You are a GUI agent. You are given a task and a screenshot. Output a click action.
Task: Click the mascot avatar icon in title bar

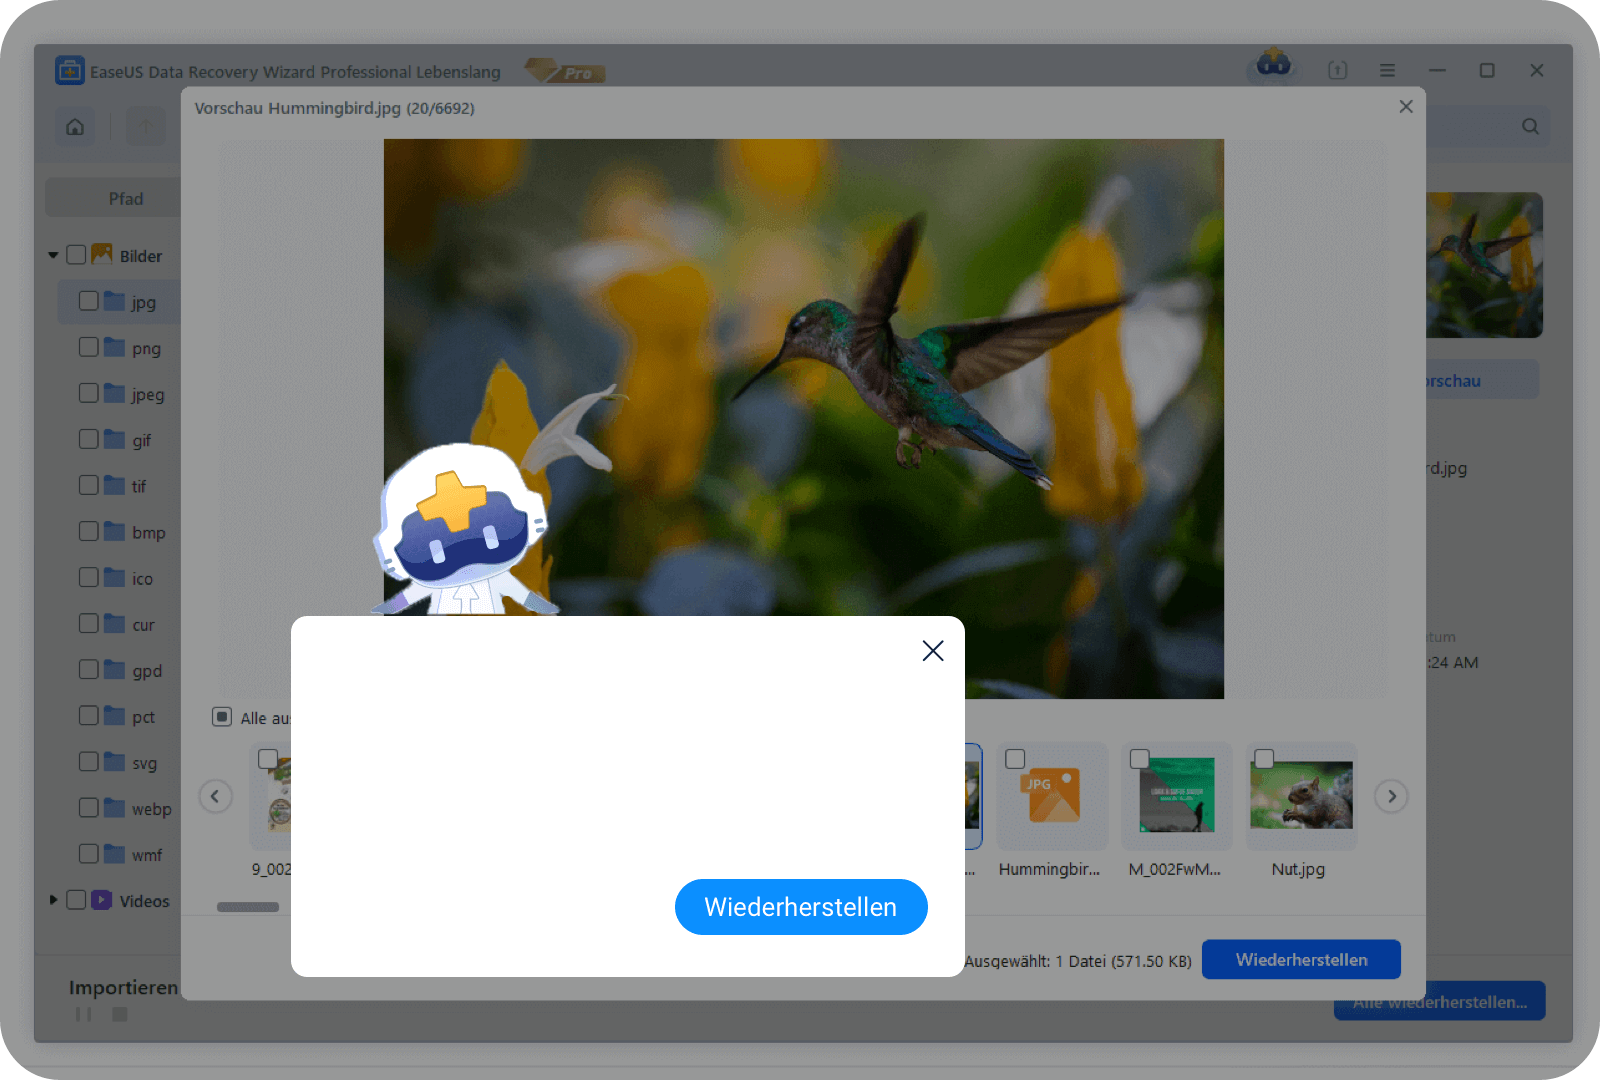tap(1273, 65)
